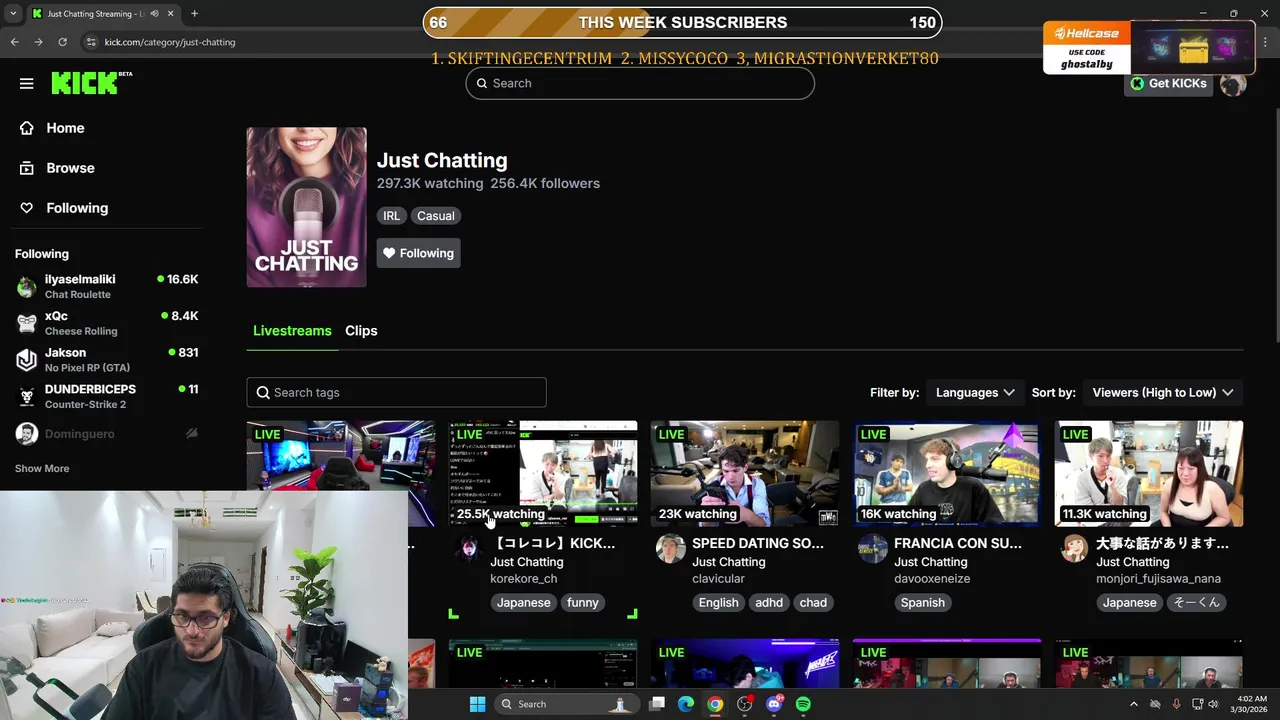This screenshot has width=1280, height=720.
Task: Open xQc avatar in Following list
Action: tap(27, 323)
